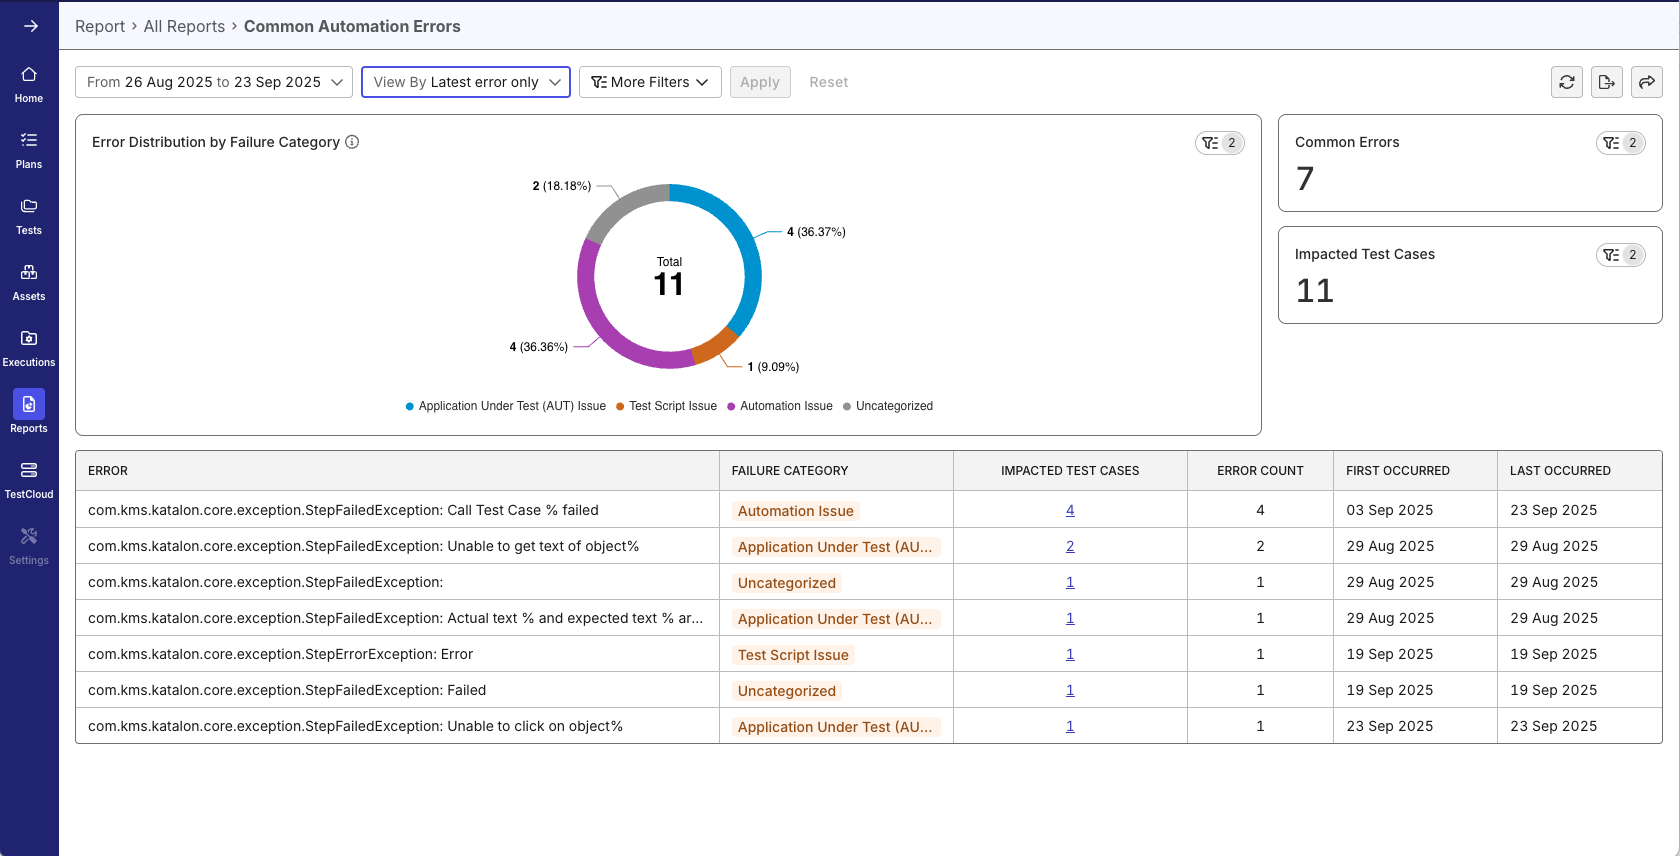Open the filter badge on Impacted Test Cases card
Screen dimensions: 1680x856
point(1620,255)
